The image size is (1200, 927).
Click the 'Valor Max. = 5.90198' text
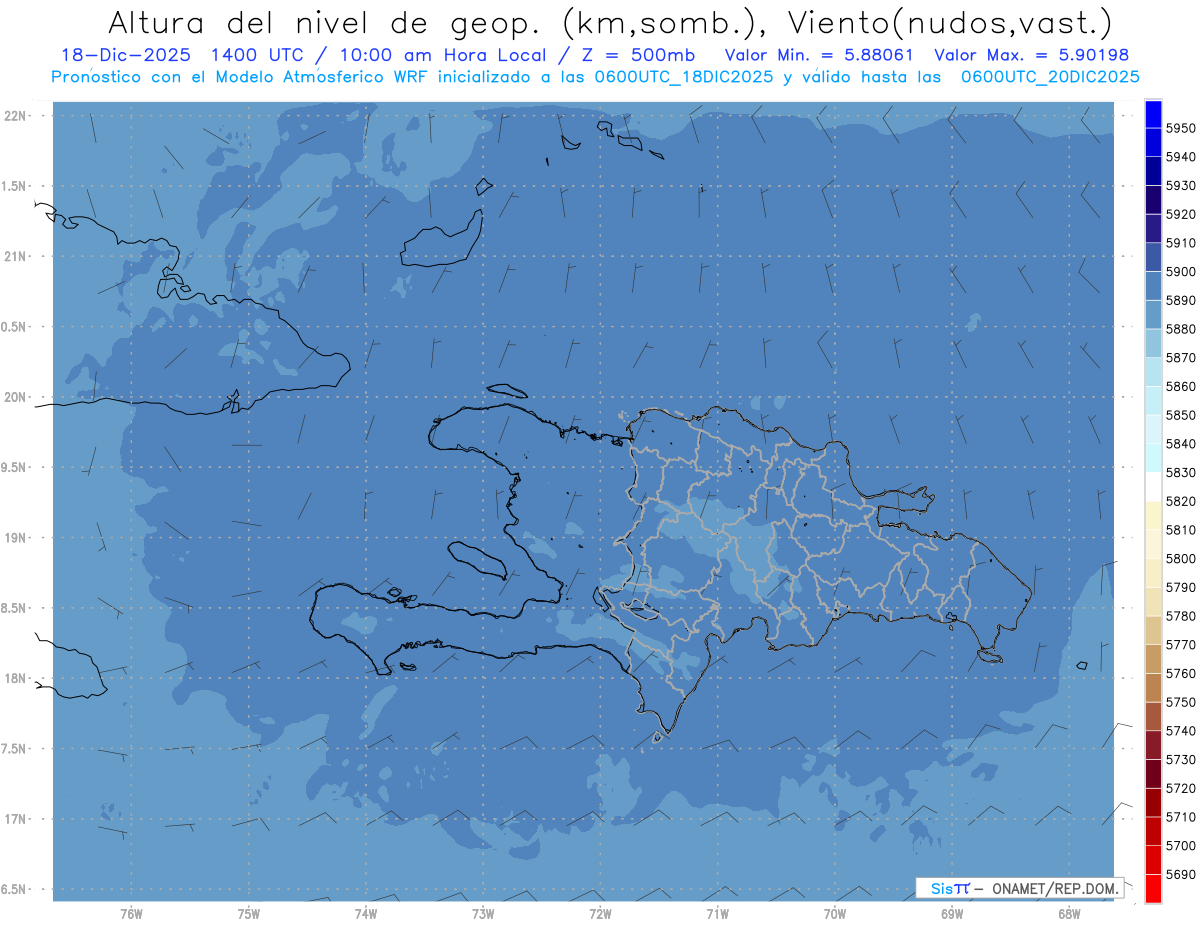coord(1031,55)
